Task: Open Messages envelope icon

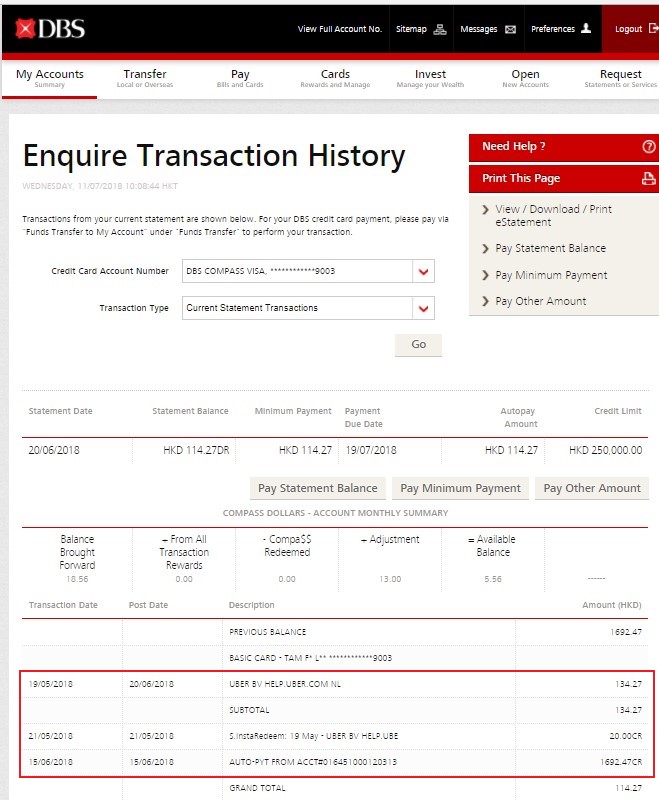Action: (x=510, y=29)
